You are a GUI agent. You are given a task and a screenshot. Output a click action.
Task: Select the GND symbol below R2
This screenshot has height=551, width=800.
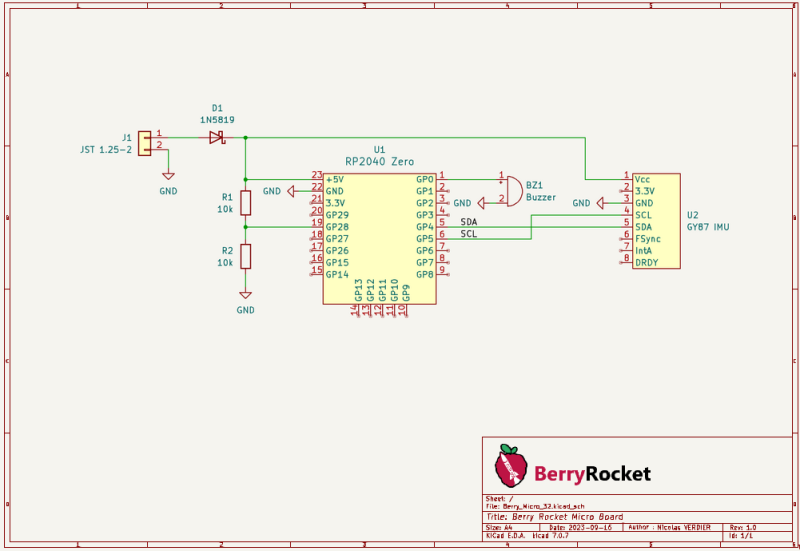(x=245, y=296)
